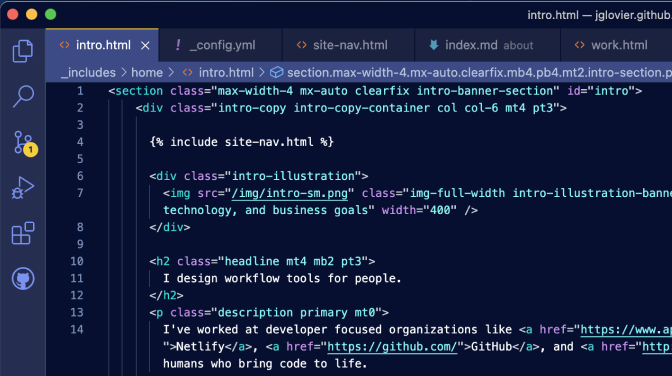672x376 pixels.
Task: Click line number 7 in the gutter
Action: (80, 193)
